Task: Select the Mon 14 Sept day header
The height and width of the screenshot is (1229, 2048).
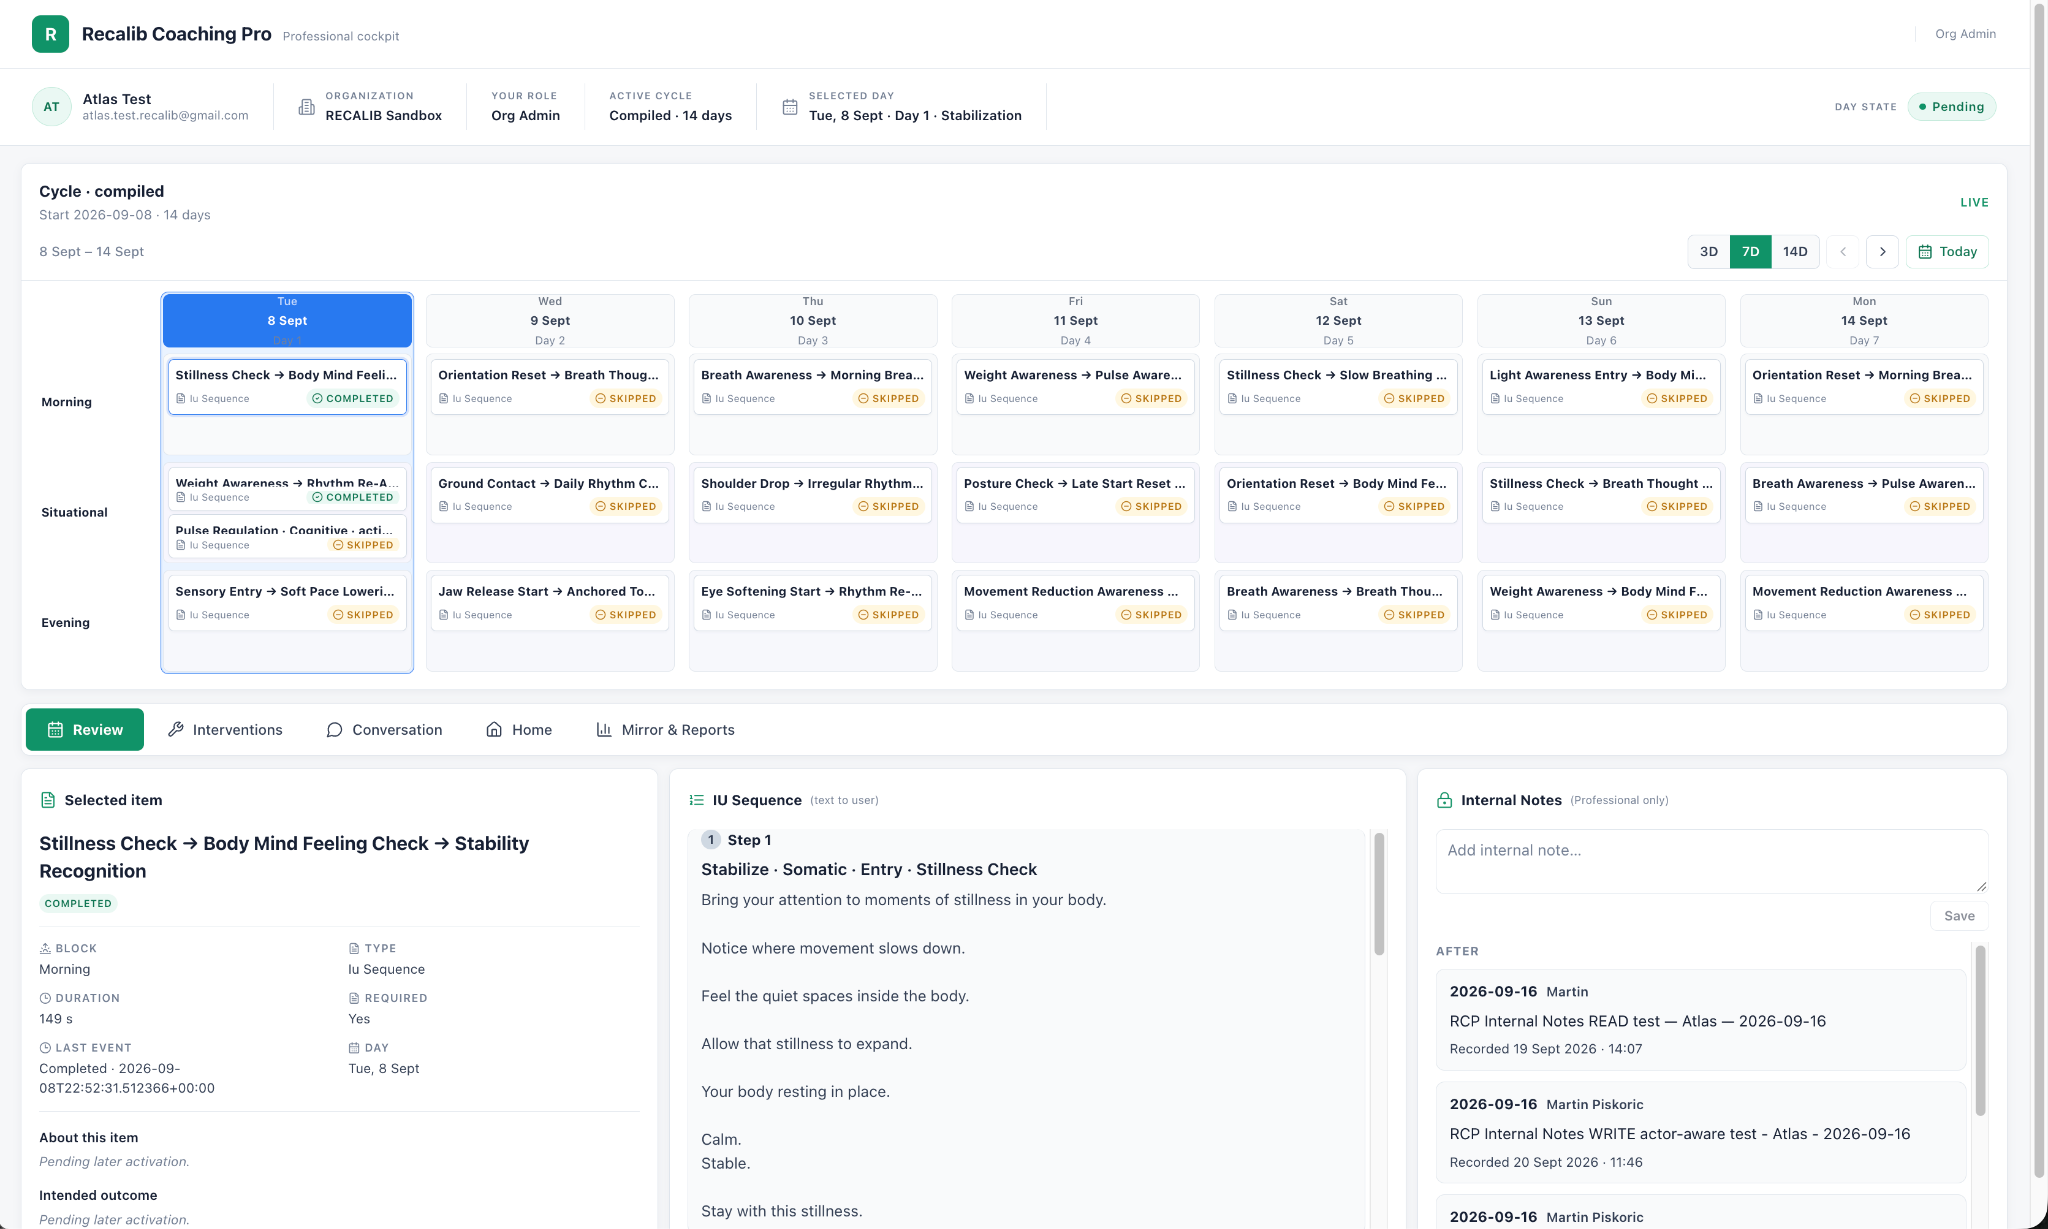Action: pos(1864,321)
